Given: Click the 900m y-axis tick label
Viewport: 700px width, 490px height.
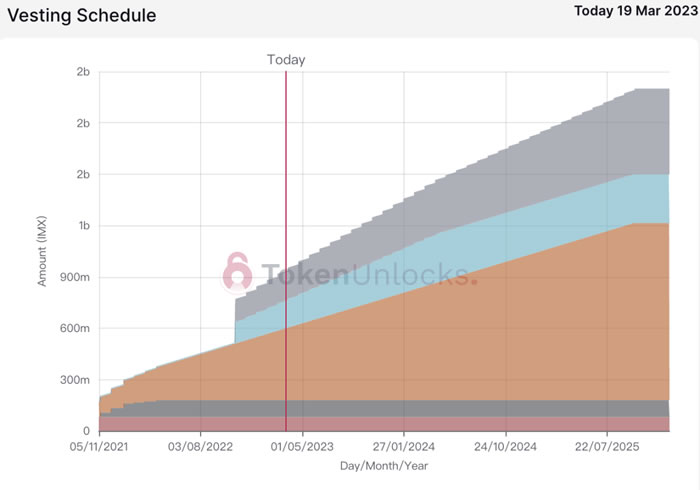Looking at the screenshot, I should [x=75, y=277].
